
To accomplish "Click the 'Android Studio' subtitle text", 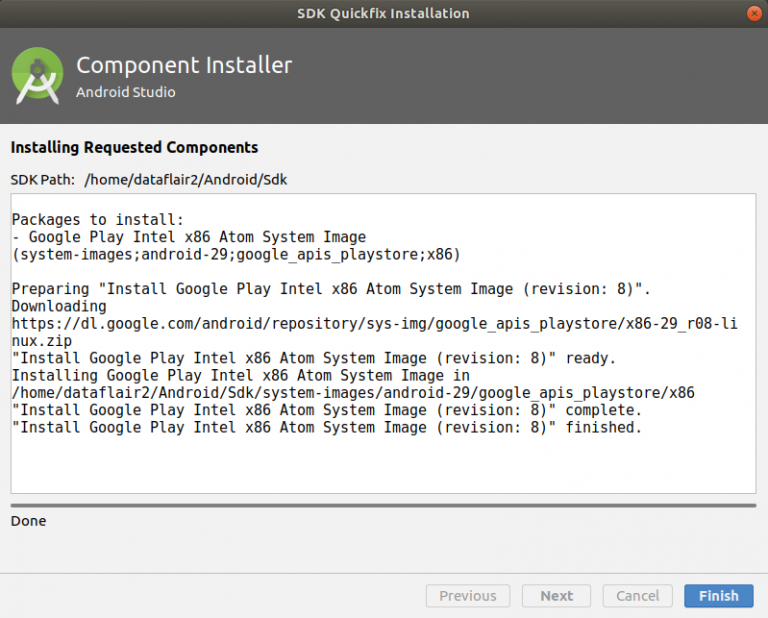I will coord(125,92).
